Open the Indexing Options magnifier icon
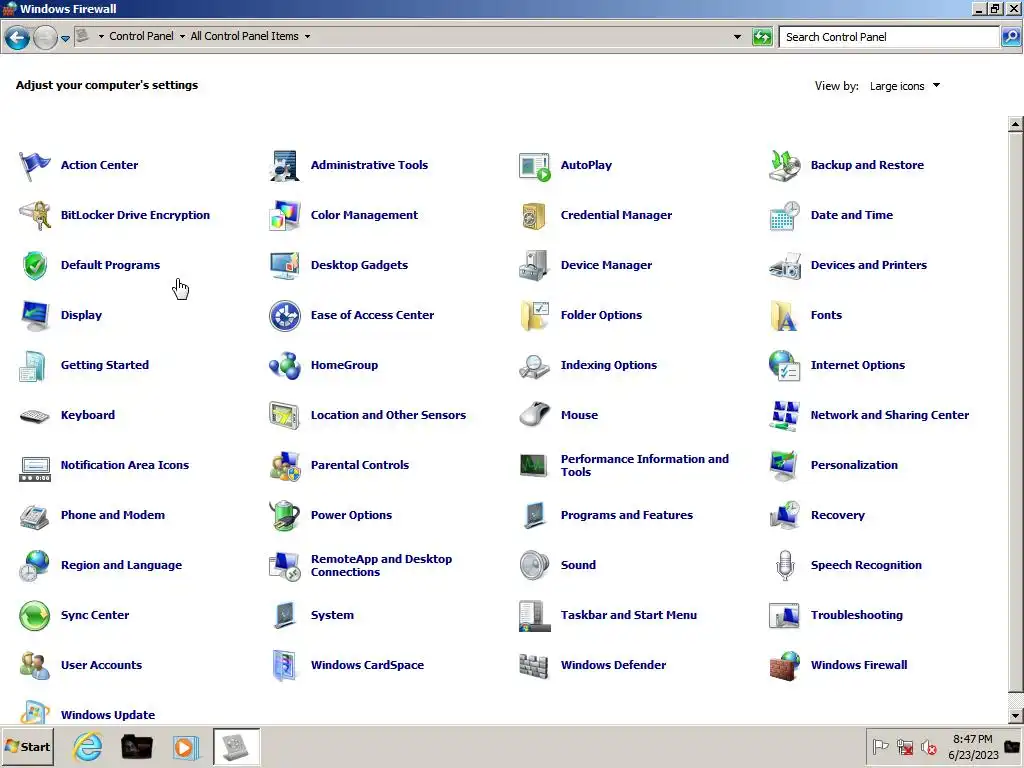This screenshot has width=1024, height=768. point(534,366)
